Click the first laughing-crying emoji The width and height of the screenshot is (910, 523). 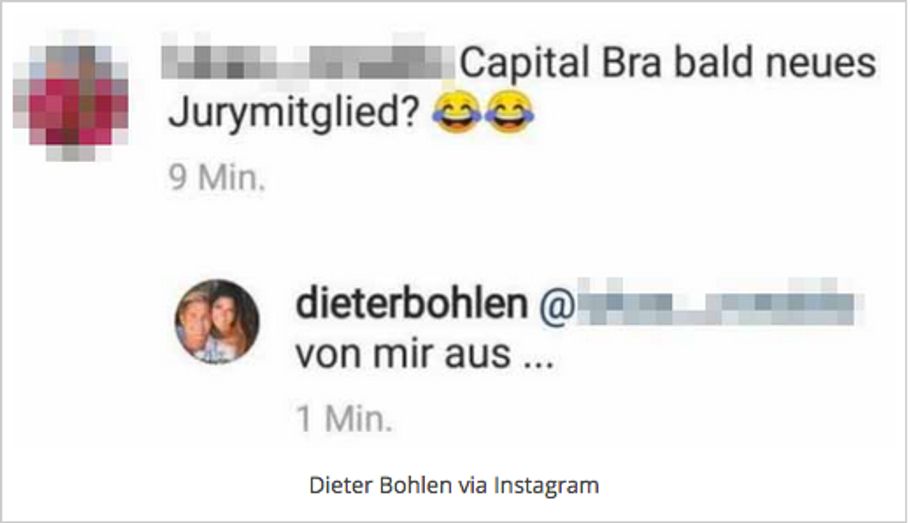click(x=457, y=112)
